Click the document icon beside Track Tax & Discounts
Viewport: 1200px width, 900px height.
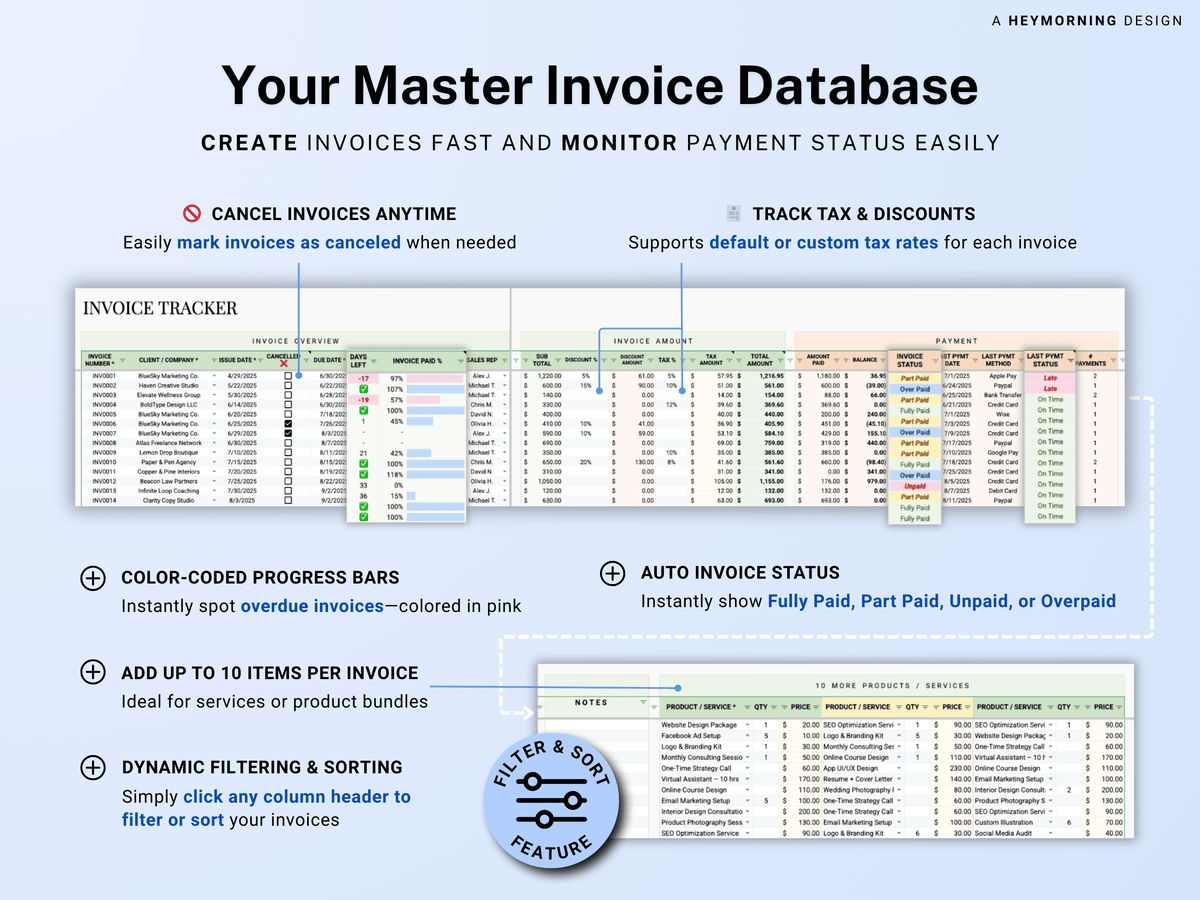734,213
